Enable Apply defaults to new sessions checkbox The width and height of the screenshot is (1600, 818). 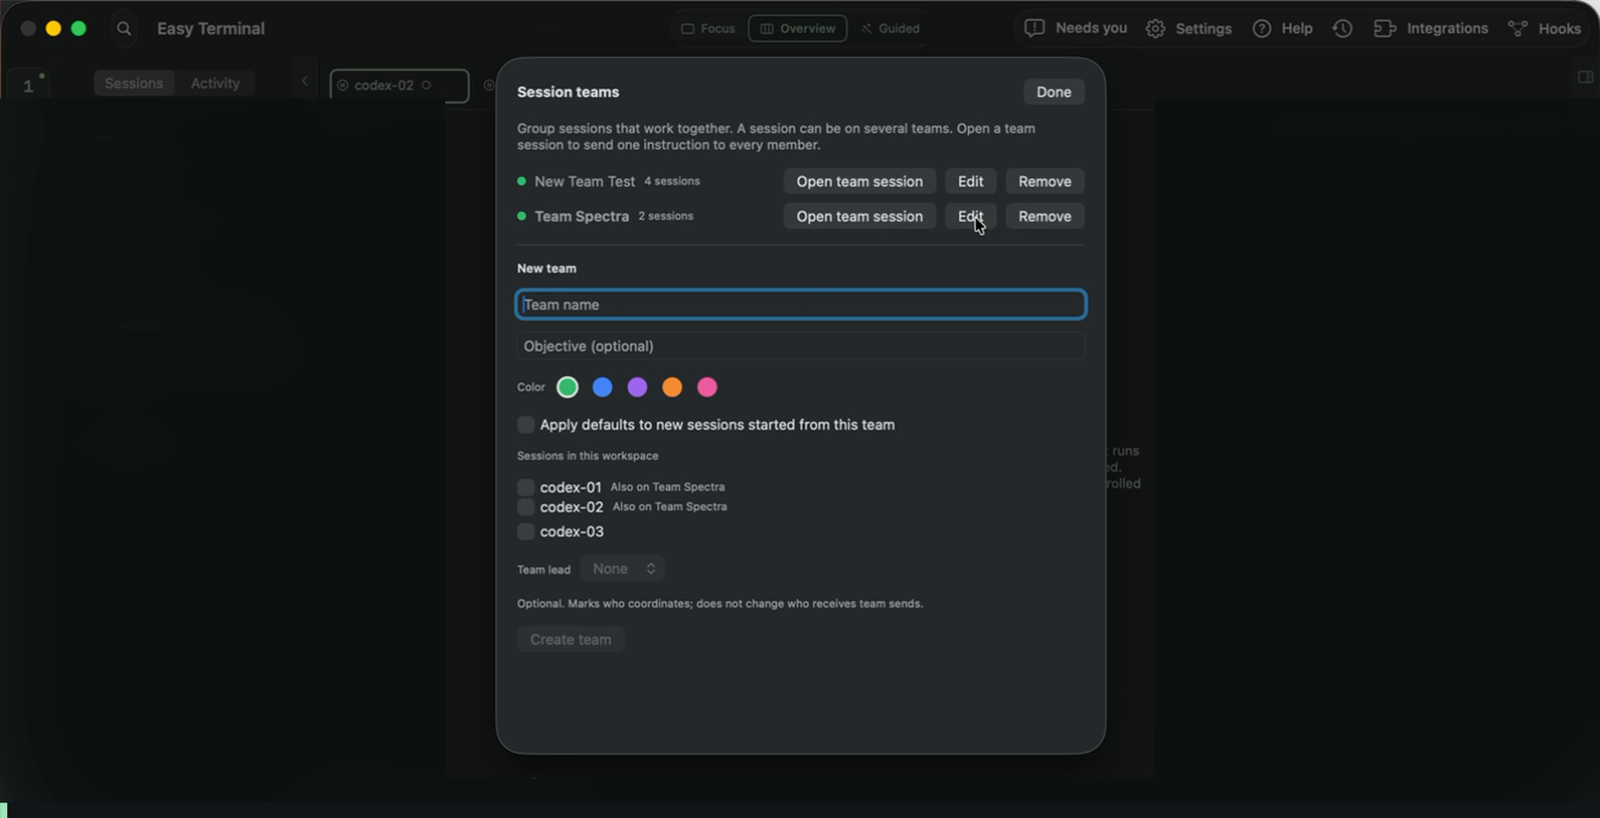click(x=526, y=425)
